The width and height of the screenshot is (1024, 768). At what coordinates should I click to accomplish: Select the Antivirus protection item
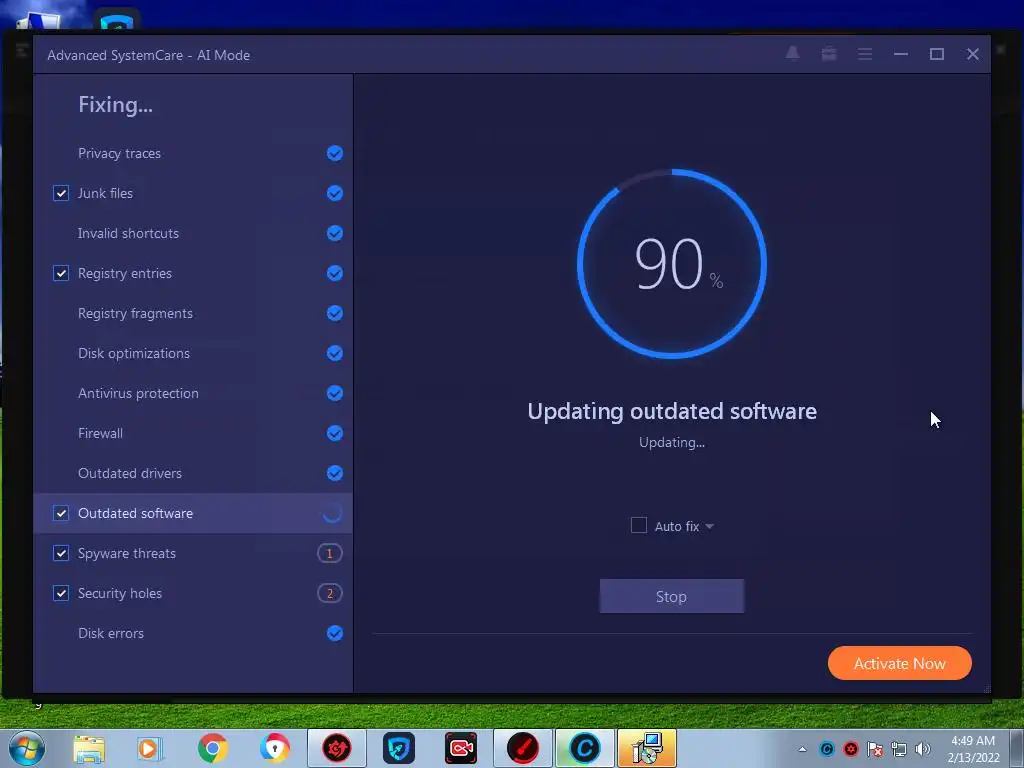[x=193, y=393]
